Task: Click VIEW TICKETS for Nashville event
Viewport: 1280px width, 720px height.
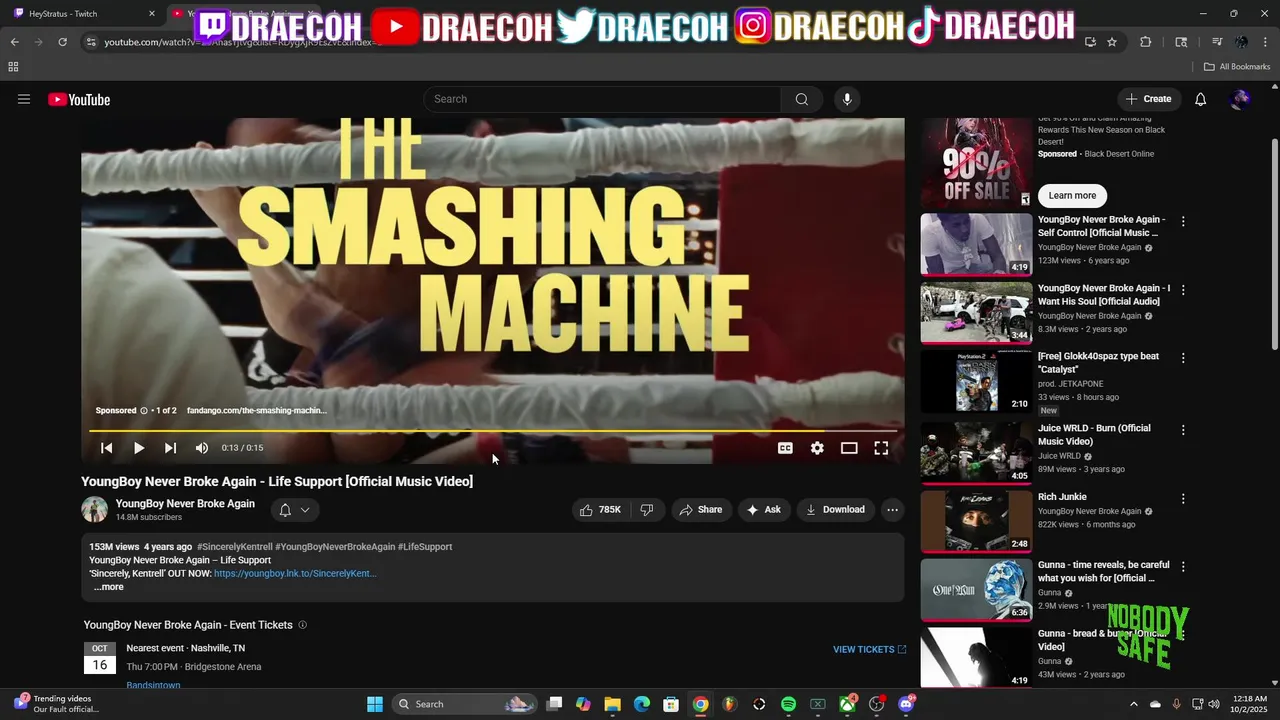Action: click(869, 650)
